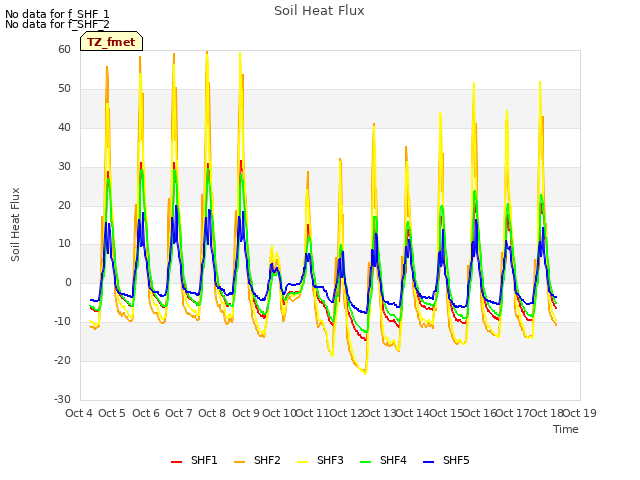Click the Time axis label

pos(566,429)
